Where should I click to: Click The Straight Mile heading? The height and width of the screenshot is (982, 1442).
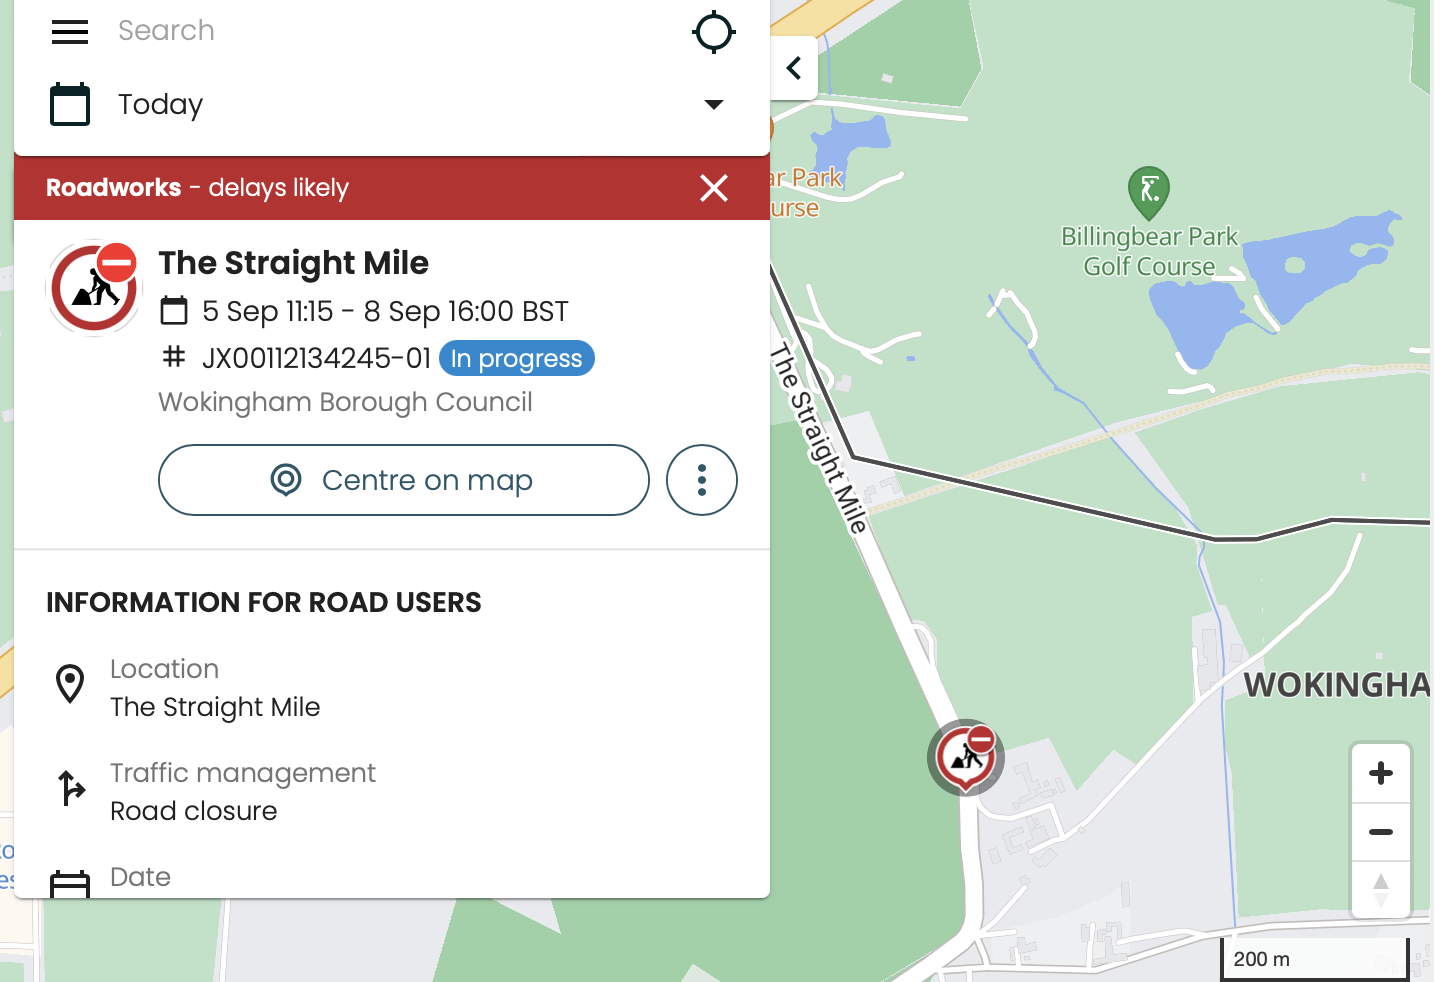(293, 263)
